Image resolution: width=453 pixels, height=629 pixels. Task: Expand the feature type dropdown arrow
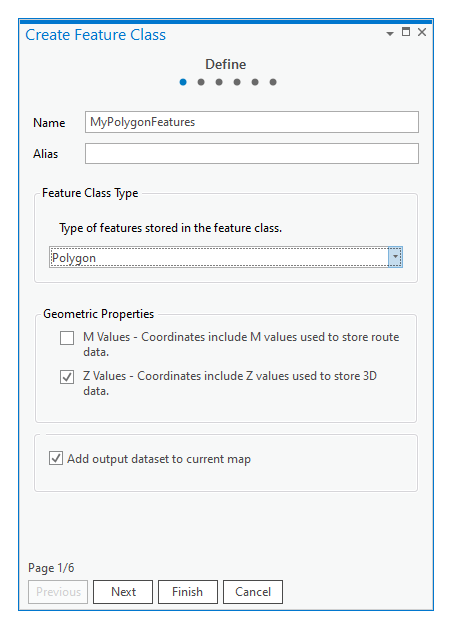395,257
